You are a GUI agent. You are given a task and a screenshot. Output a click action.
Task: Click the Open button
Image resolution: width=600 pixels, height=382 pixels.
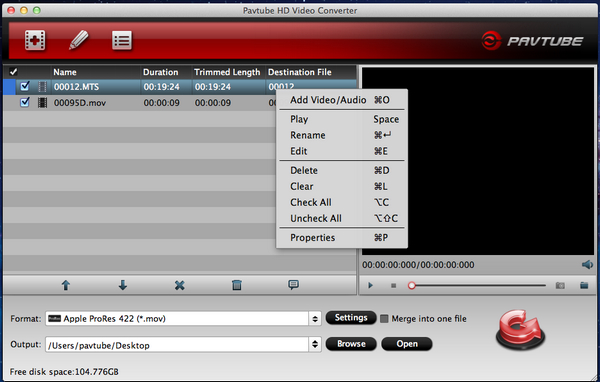pos(407,344)
